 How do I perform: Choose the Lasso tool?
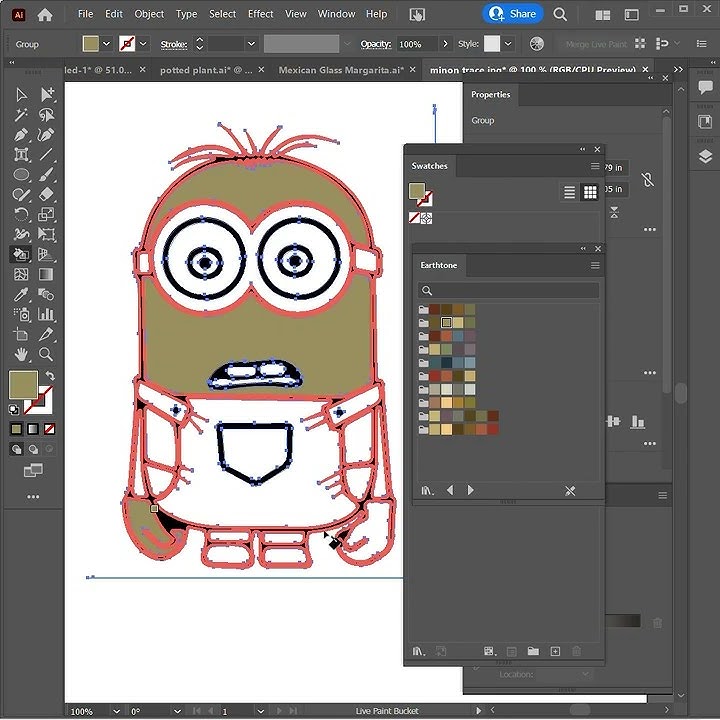[x=46, y=114]
